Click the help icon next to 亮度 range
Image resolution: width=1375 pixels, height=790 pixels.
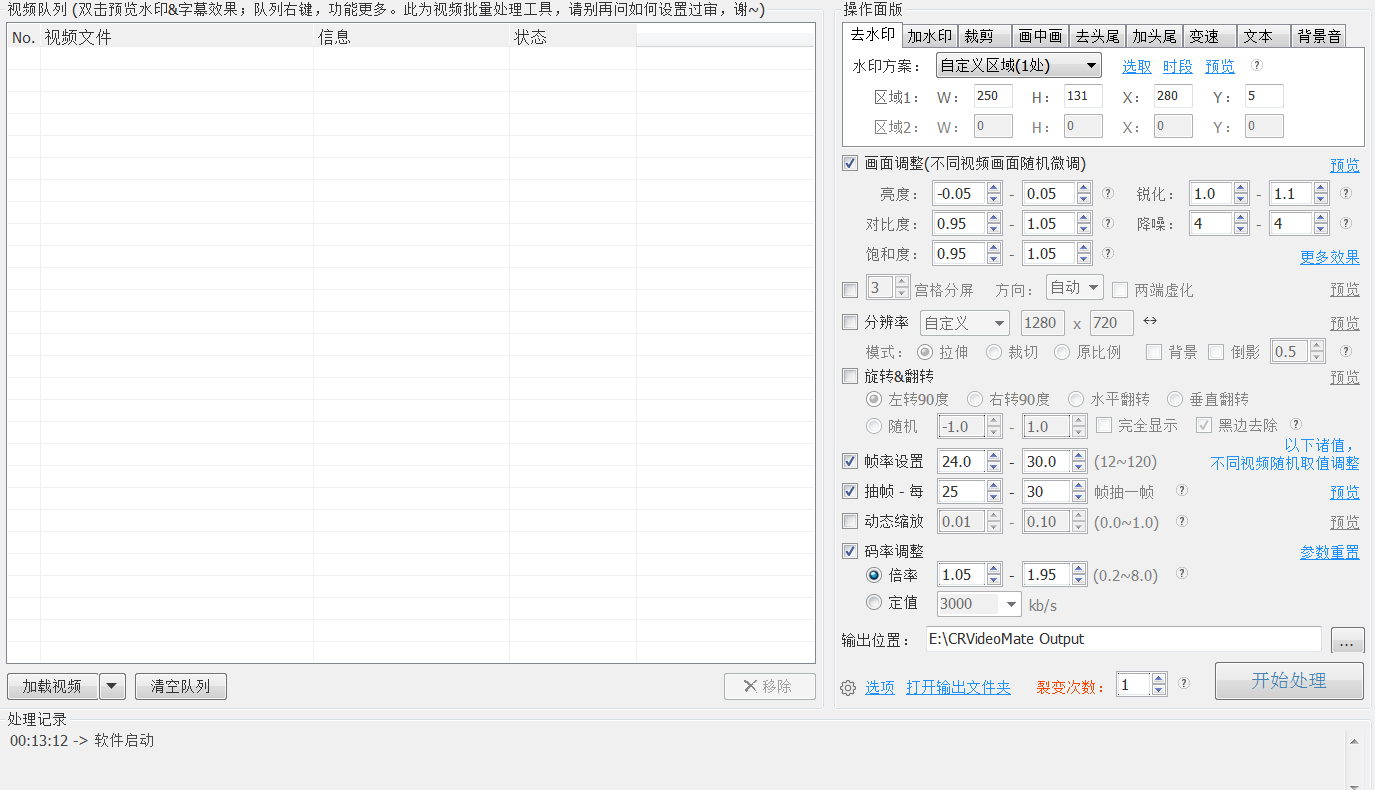click(x=1108, y=194)
